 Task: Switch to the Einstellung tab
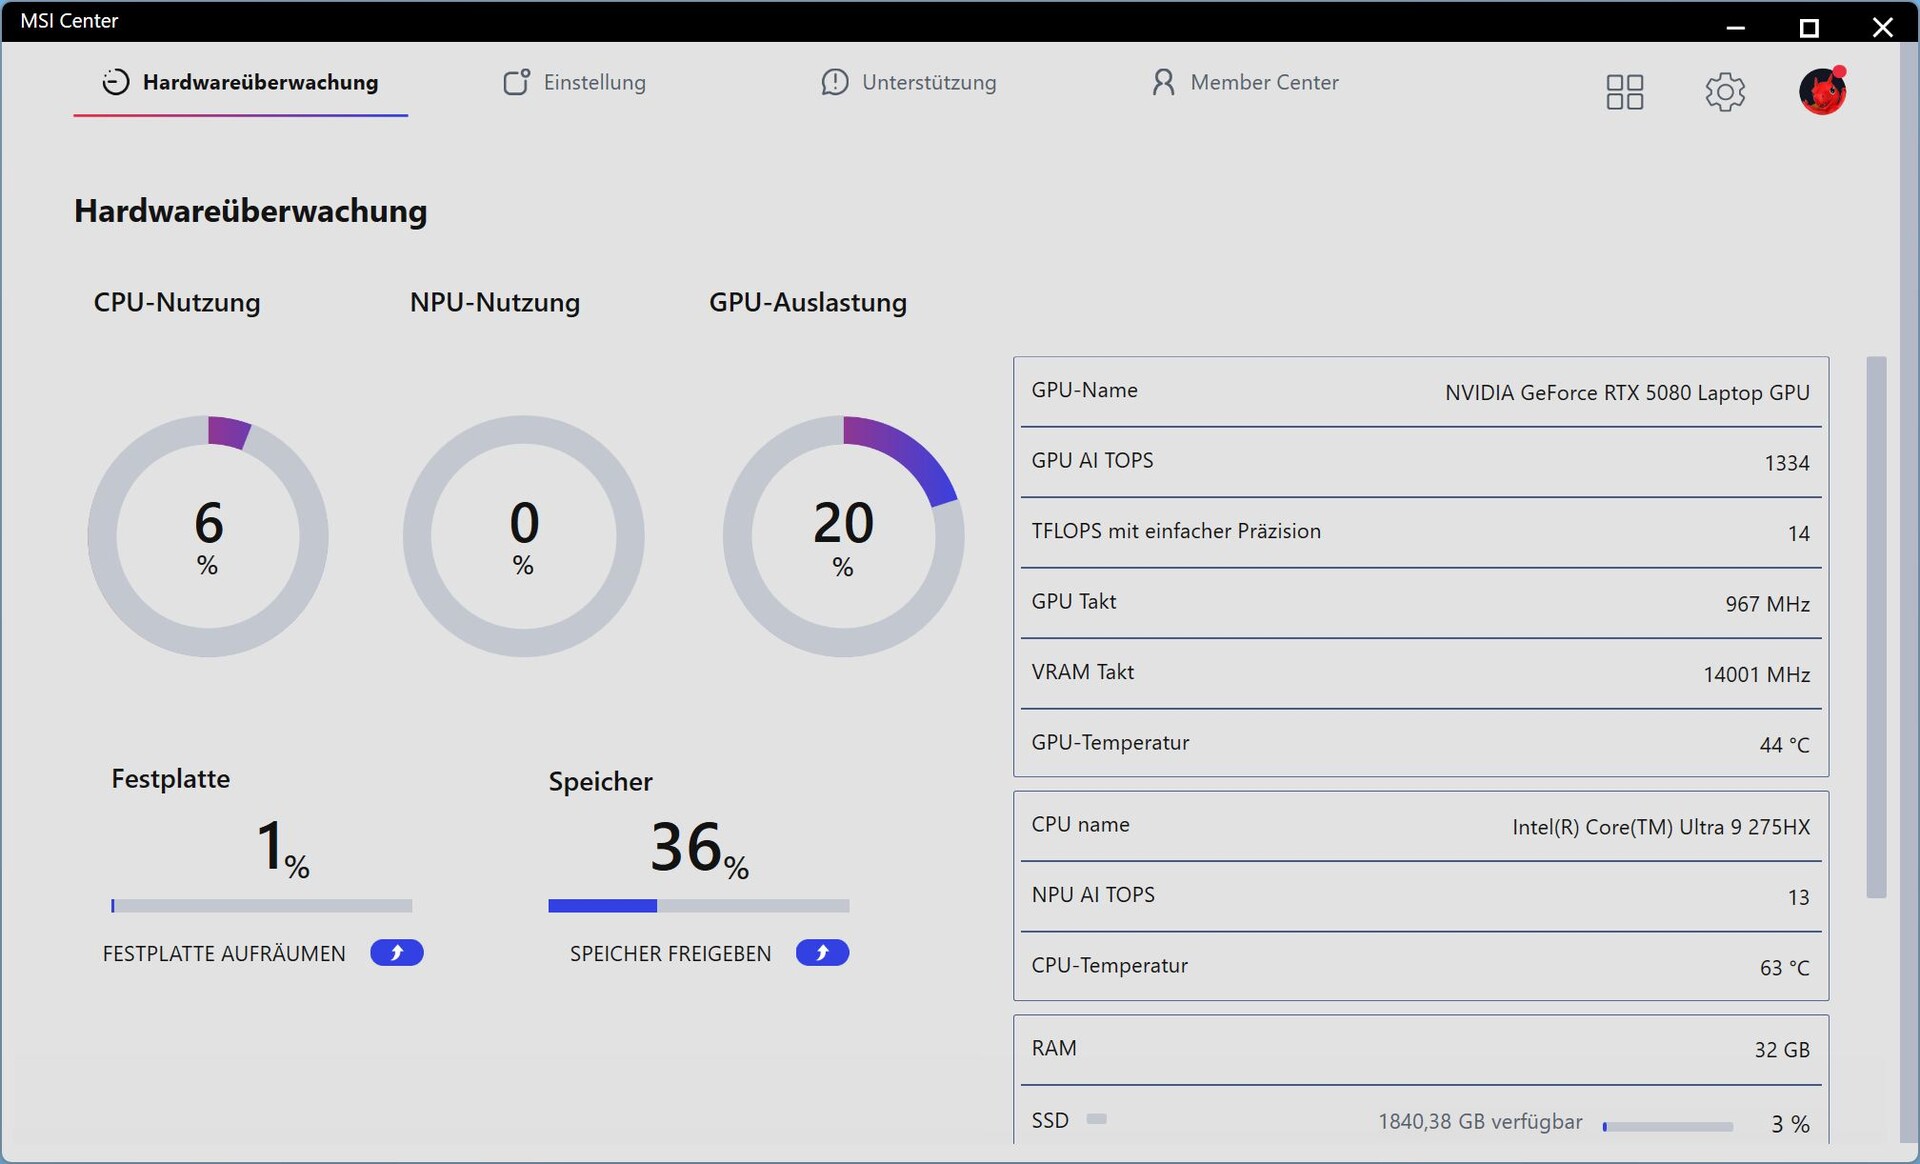(594, 82)
